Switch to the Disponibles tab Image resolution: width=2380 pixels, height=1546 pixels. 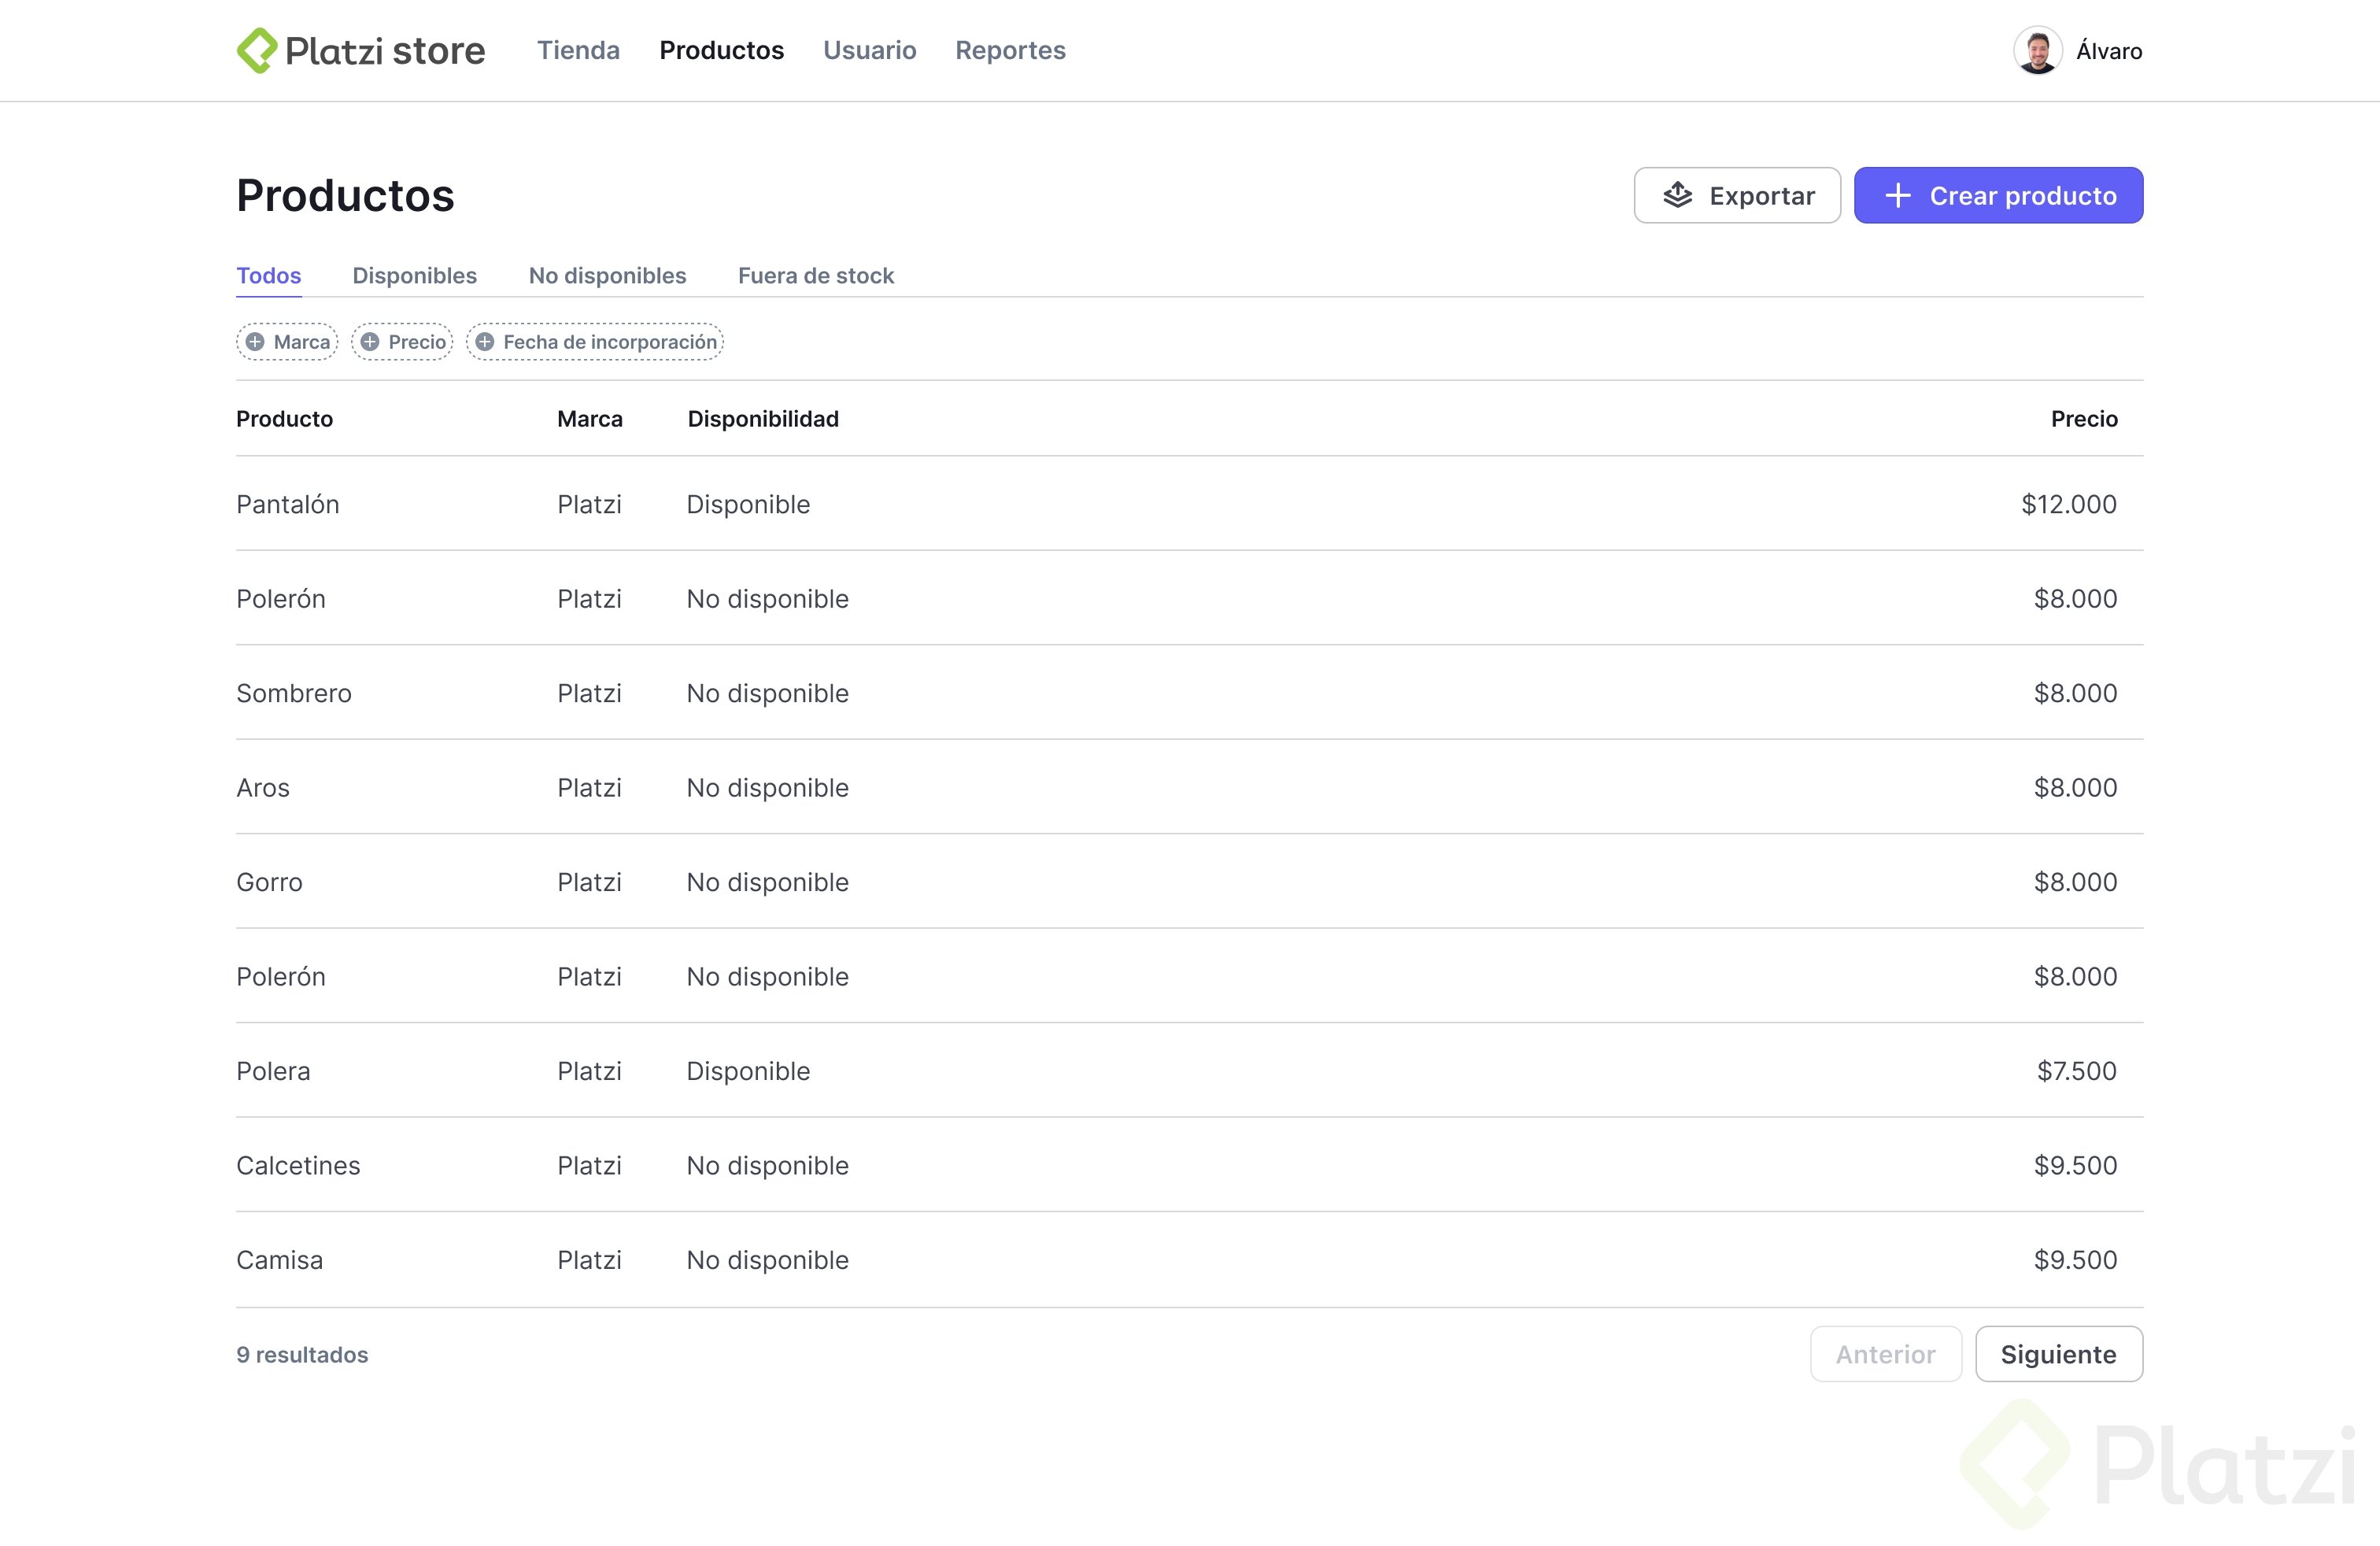point(414,275)
